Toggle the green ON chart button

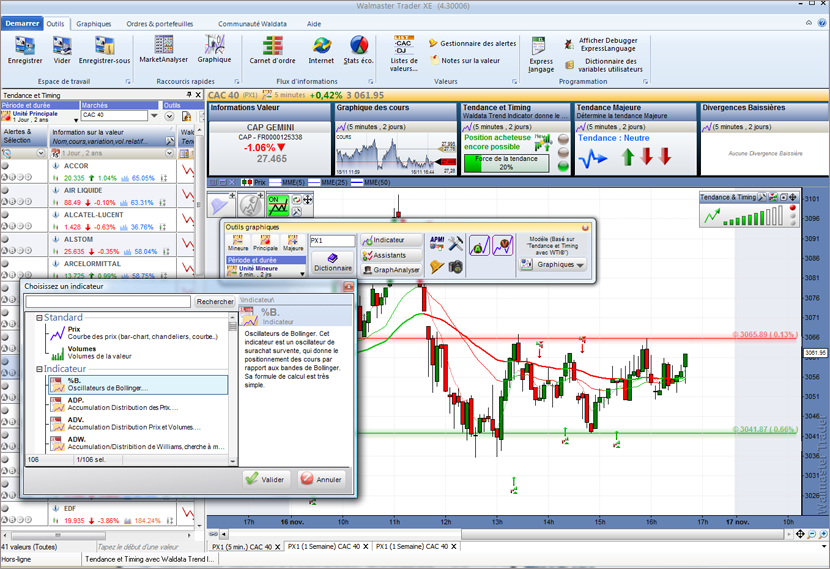coord(278,205)
